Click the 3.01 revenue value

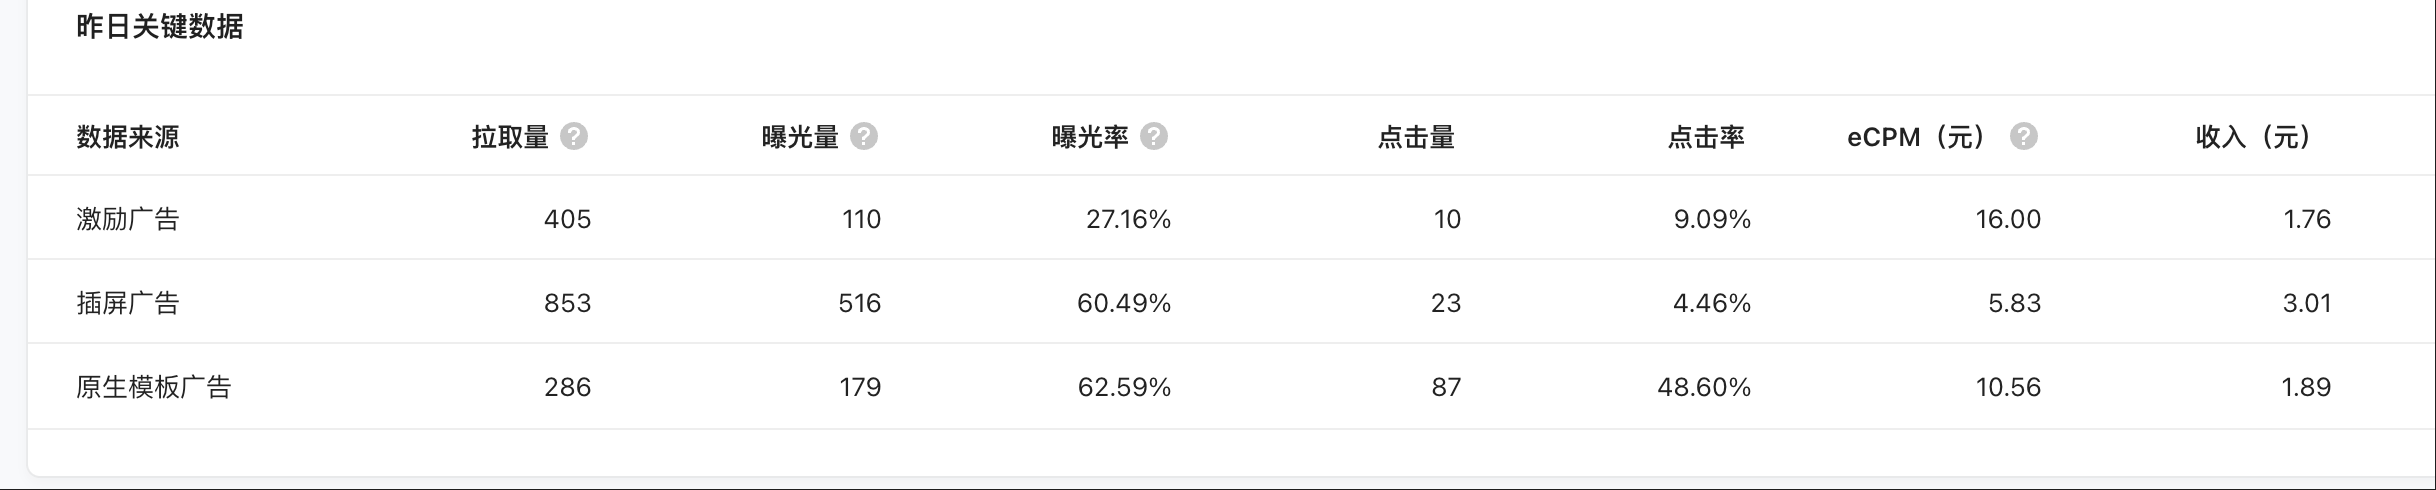(2306, 303)
